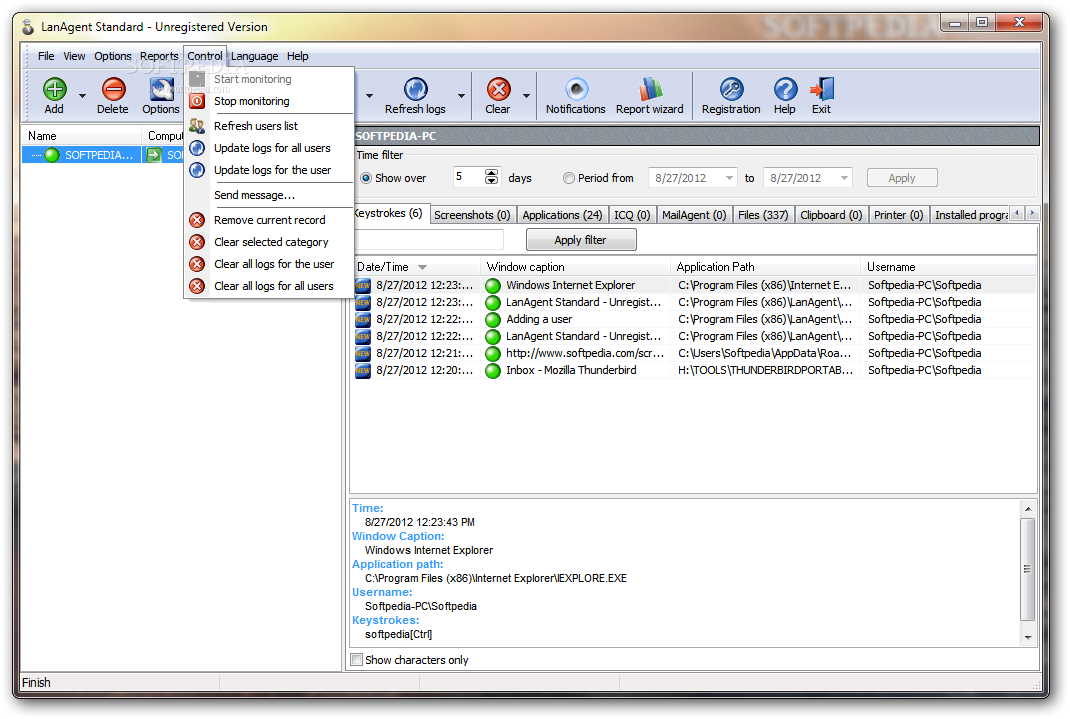Click the Apply time filter button

901,178
